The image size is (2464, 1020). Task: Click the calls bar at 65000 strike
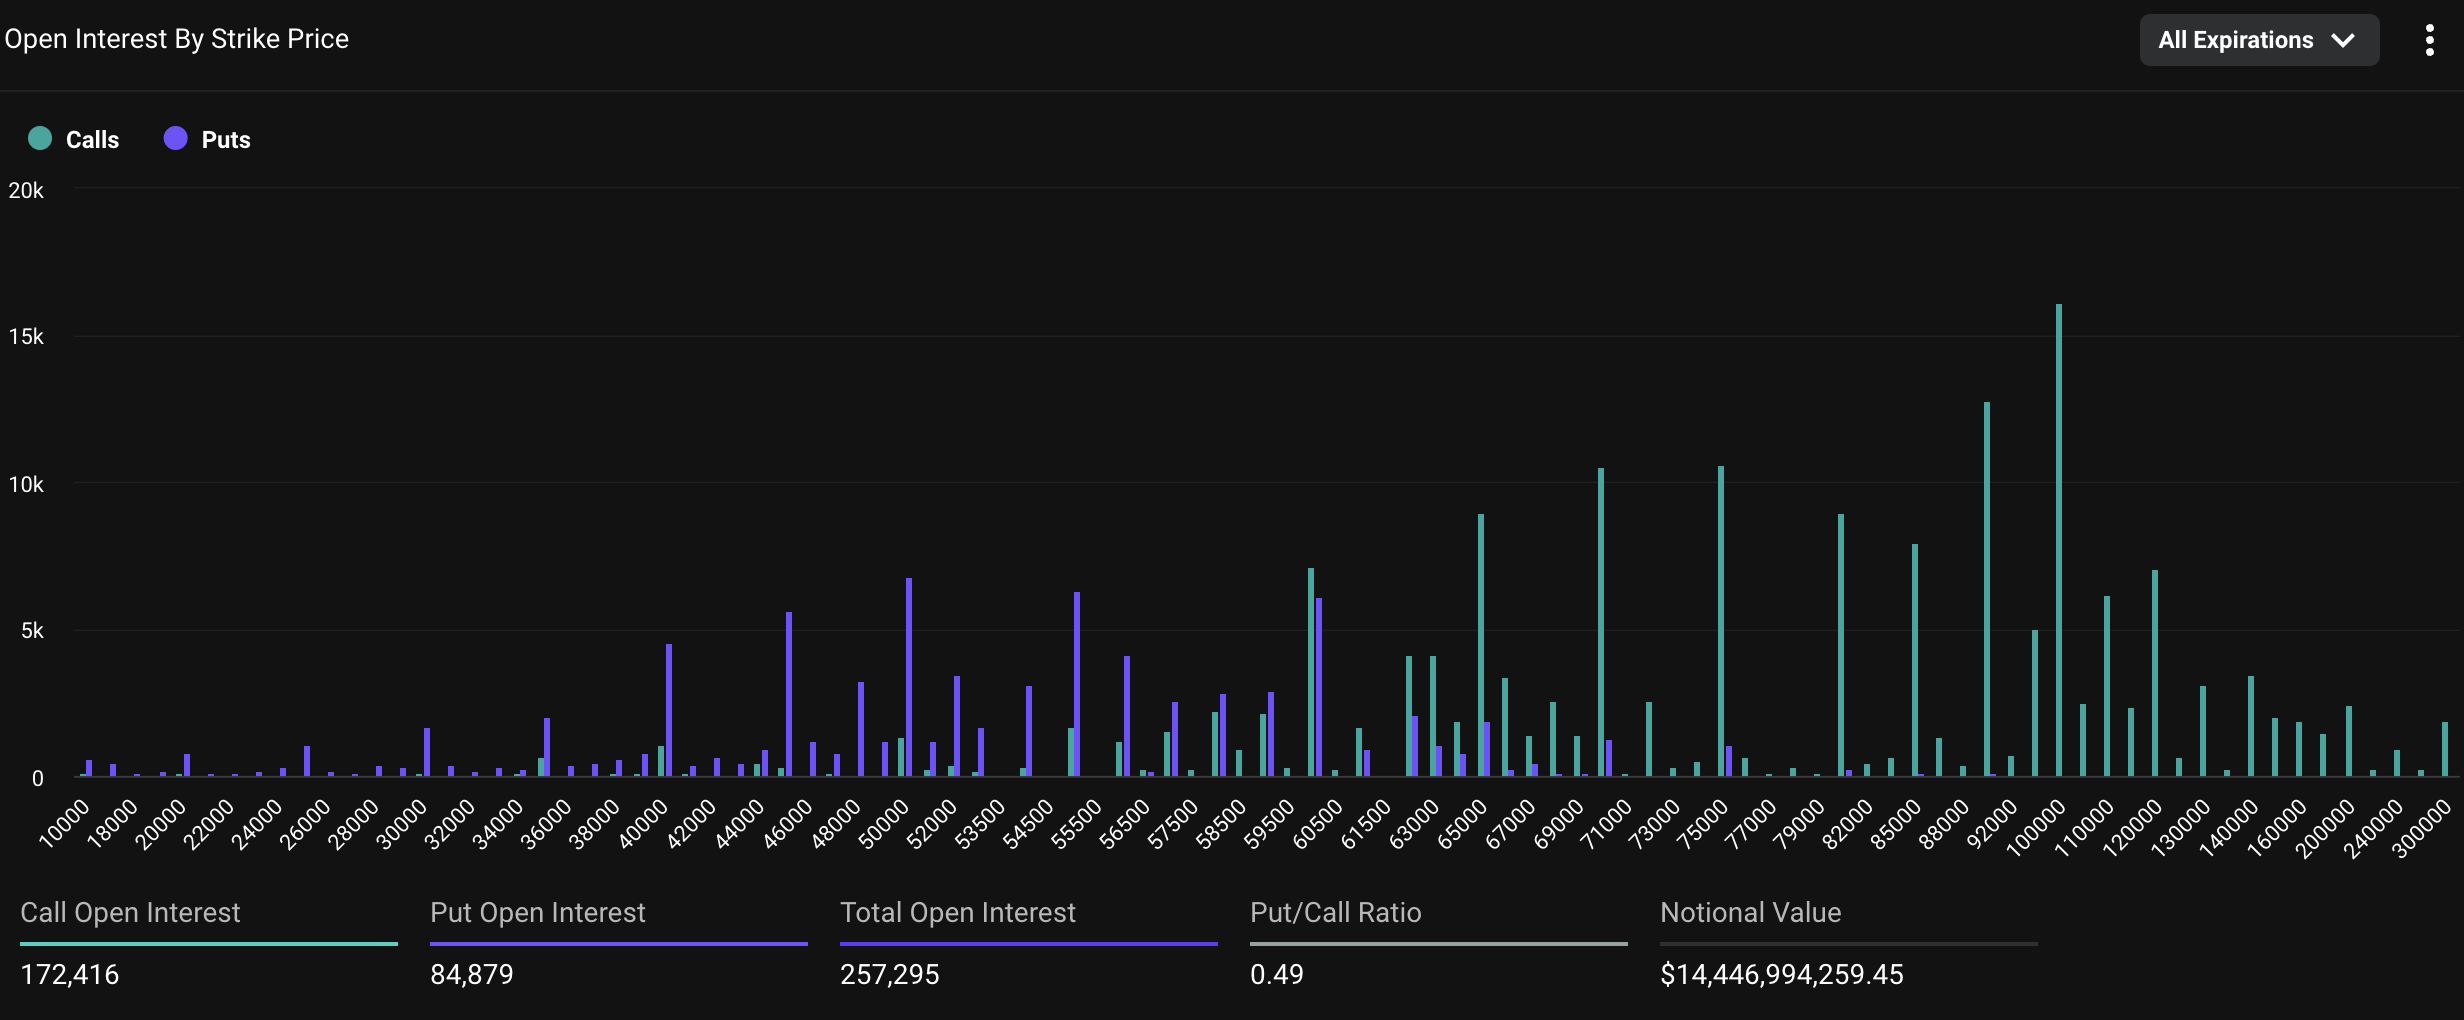[x=1481, y=645]
